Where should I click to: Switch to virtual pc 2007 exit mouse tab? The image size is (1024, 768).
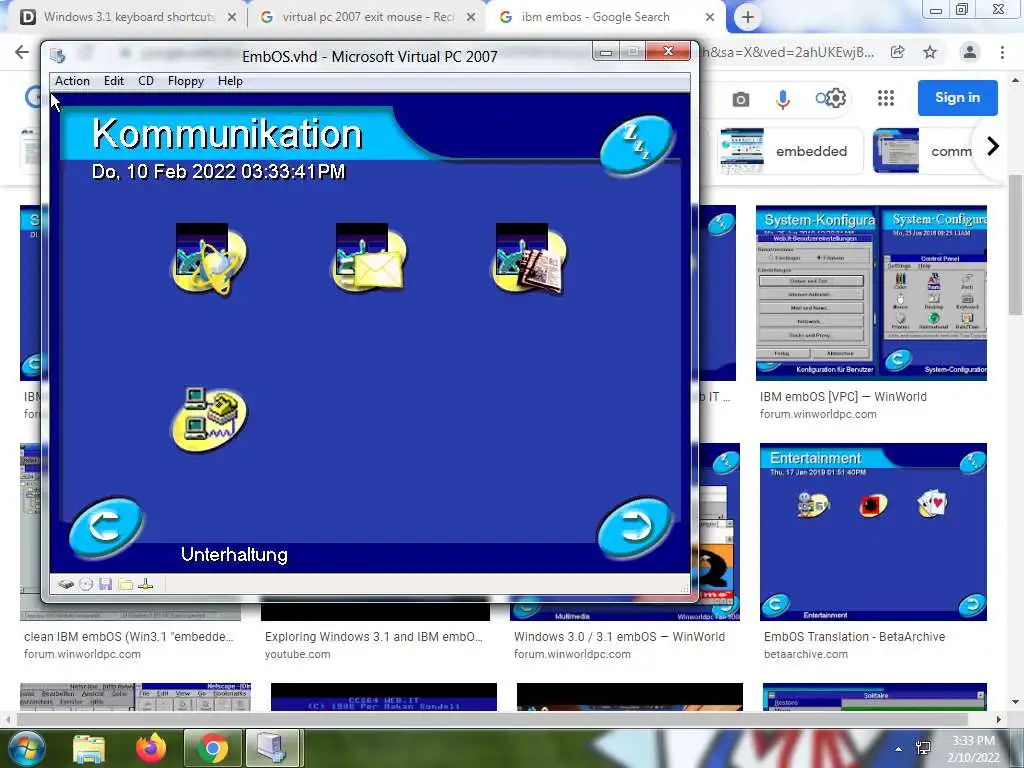point(367,17)
